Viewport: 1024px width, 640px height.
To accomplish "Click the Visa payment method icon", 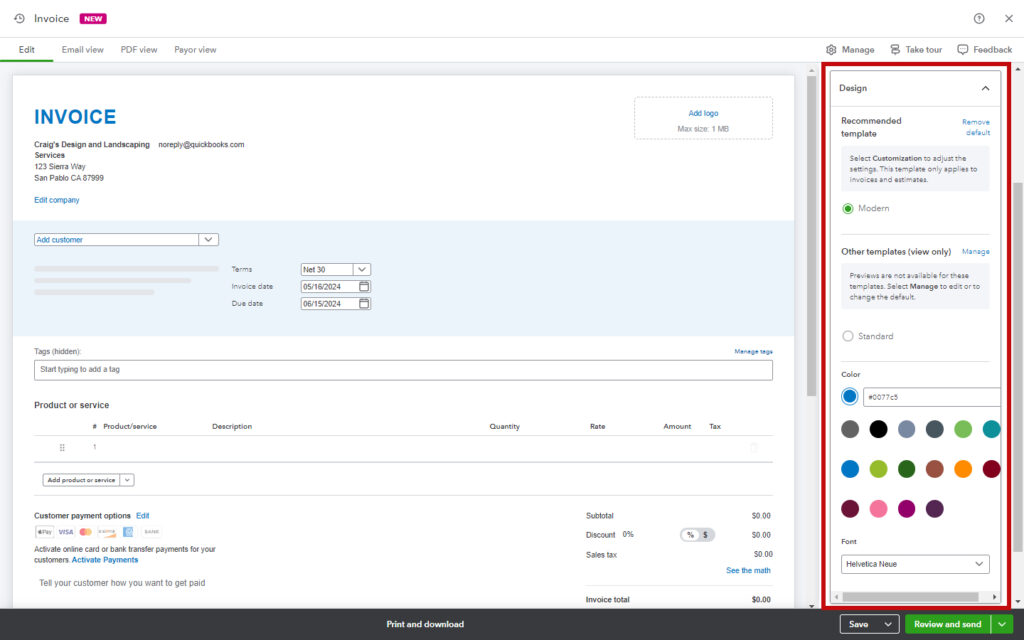I will point(65,531).
